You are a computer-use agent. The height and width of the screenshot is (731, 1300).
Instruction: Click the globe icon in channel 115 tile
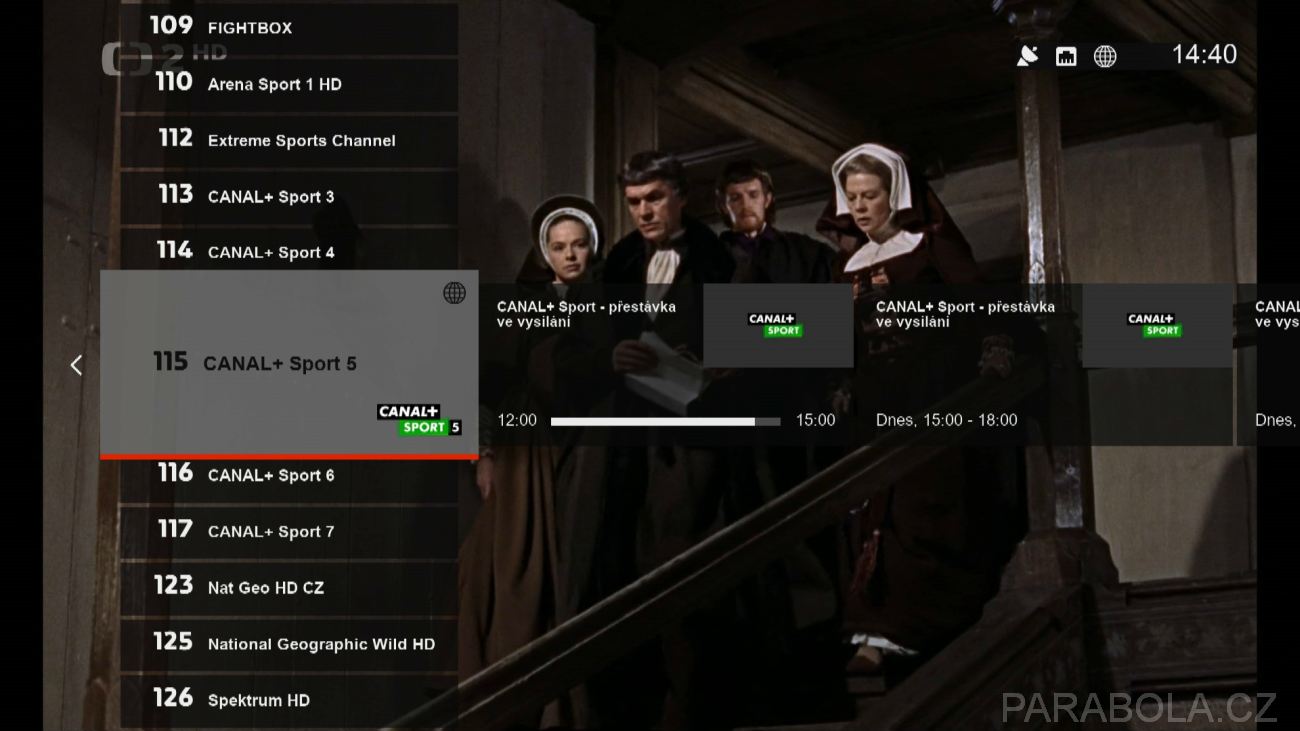point(454,293)
